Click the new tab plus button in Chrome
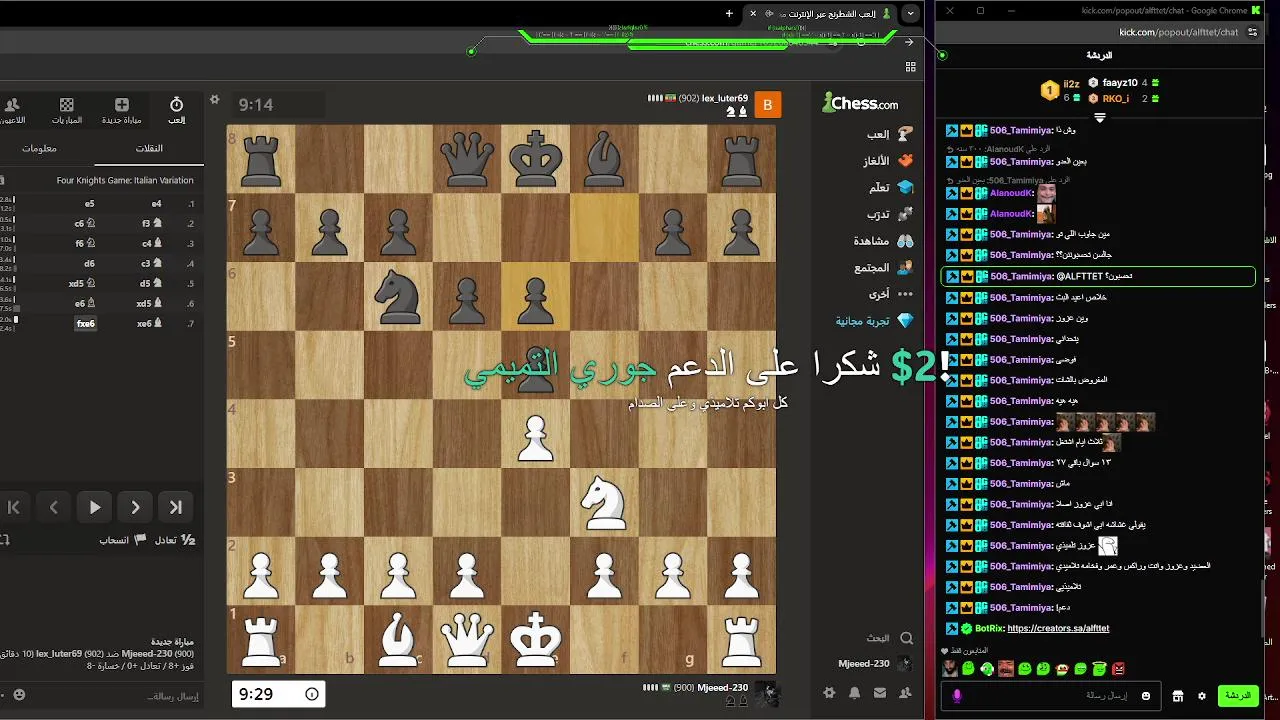Viewport: 1280px width, 720px height. (x=729, y=13)
